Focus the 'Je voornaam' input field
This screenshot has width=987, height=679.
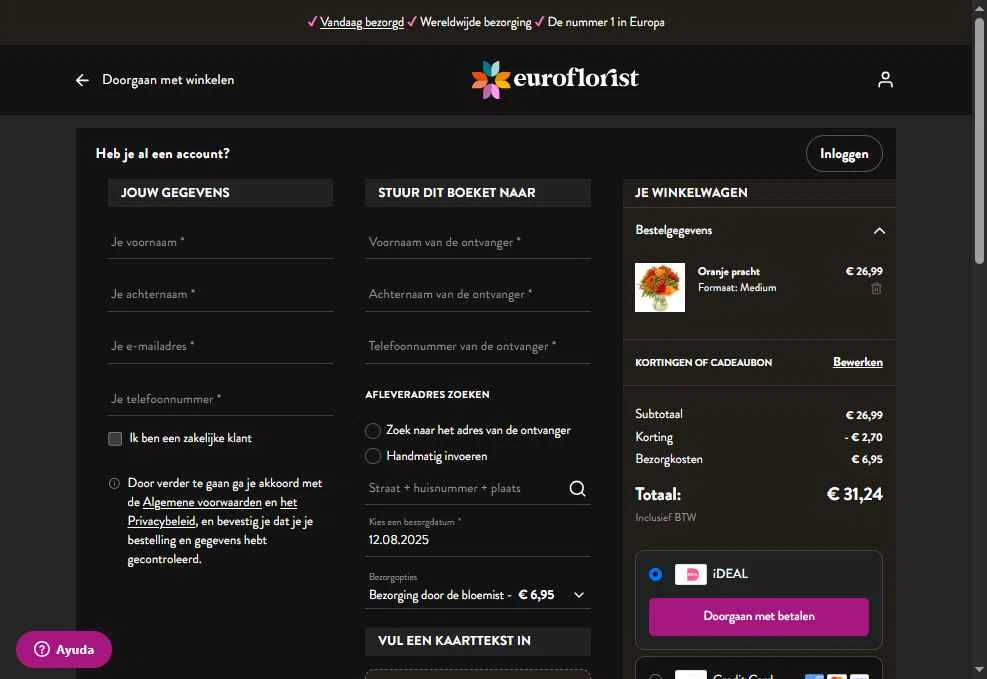point(220,242)
